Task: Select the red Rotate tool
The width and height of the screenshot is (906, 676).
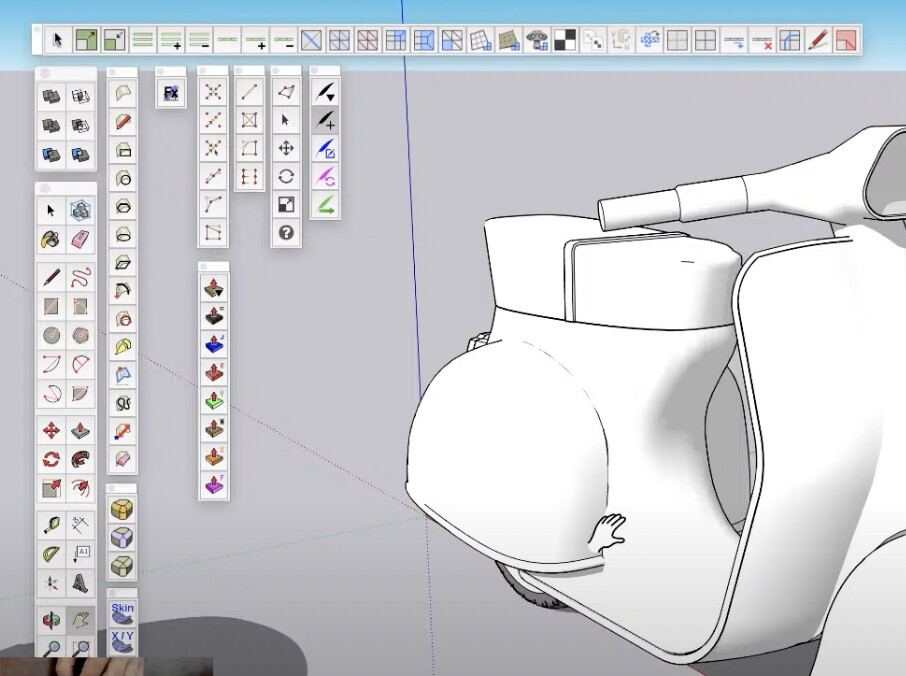Action: (51, 459)
